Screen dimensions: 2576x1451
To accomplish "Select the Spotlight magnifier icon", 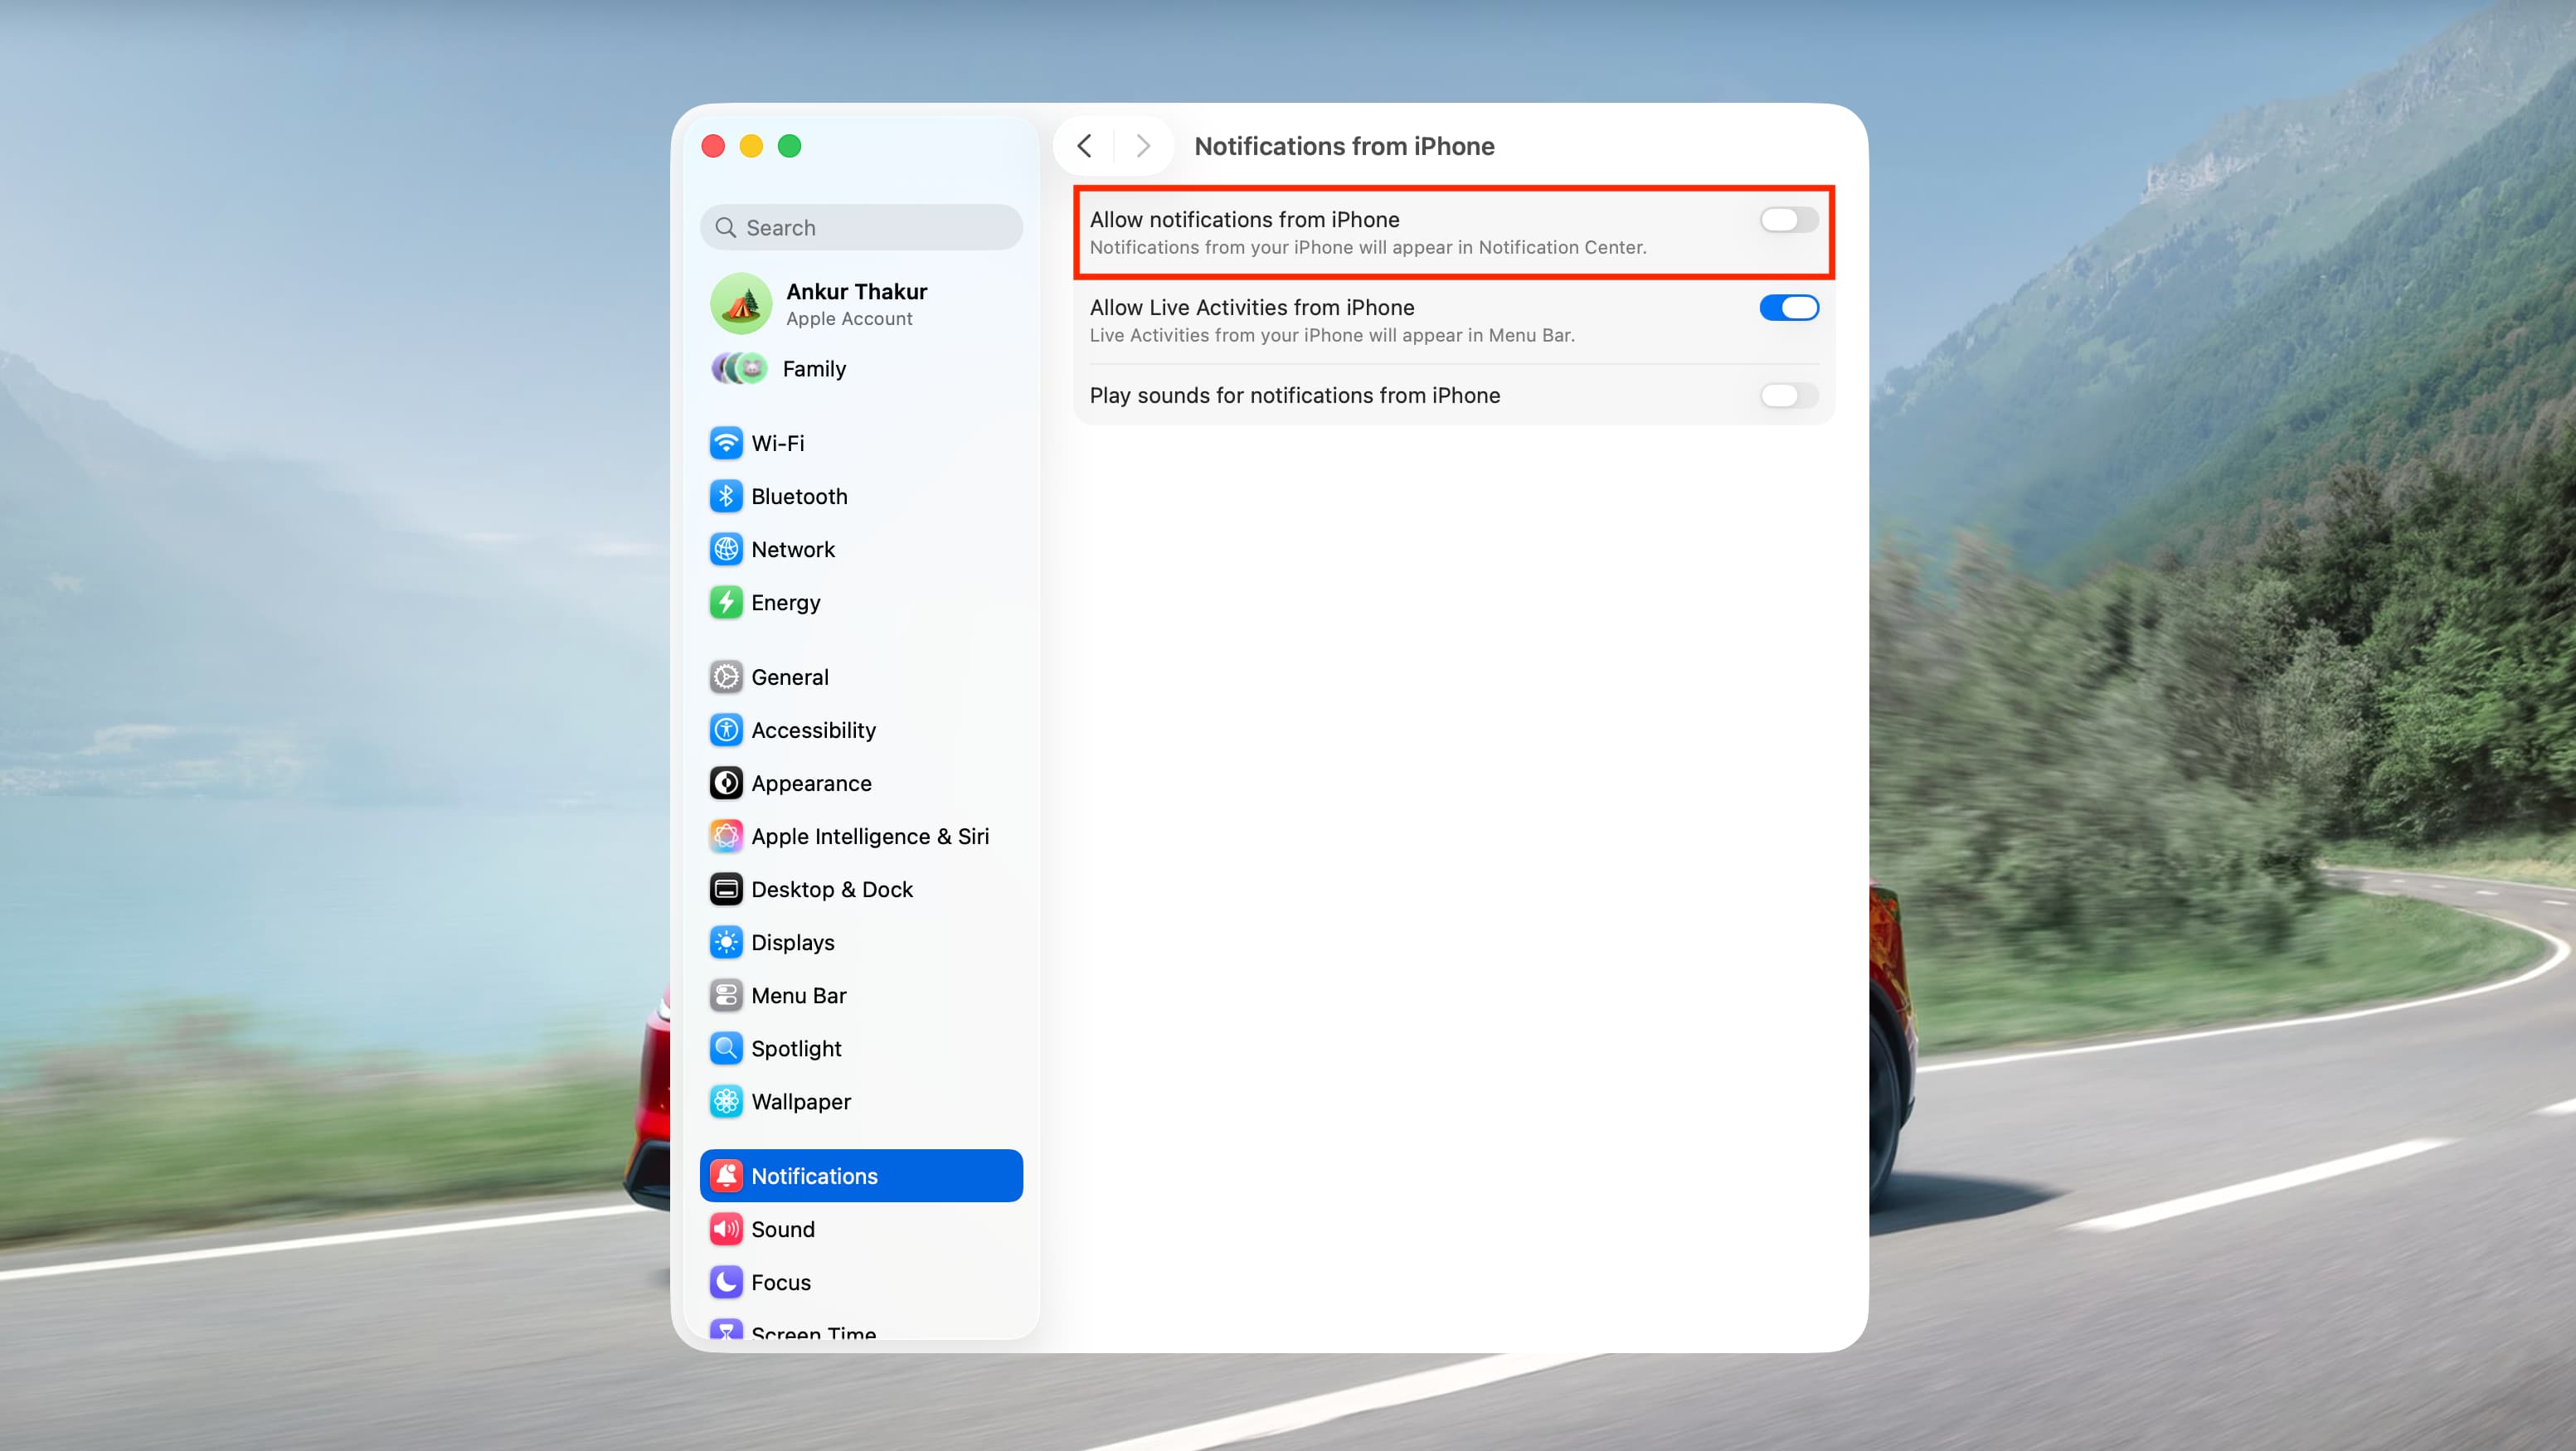I will [x=726, y=1048].
